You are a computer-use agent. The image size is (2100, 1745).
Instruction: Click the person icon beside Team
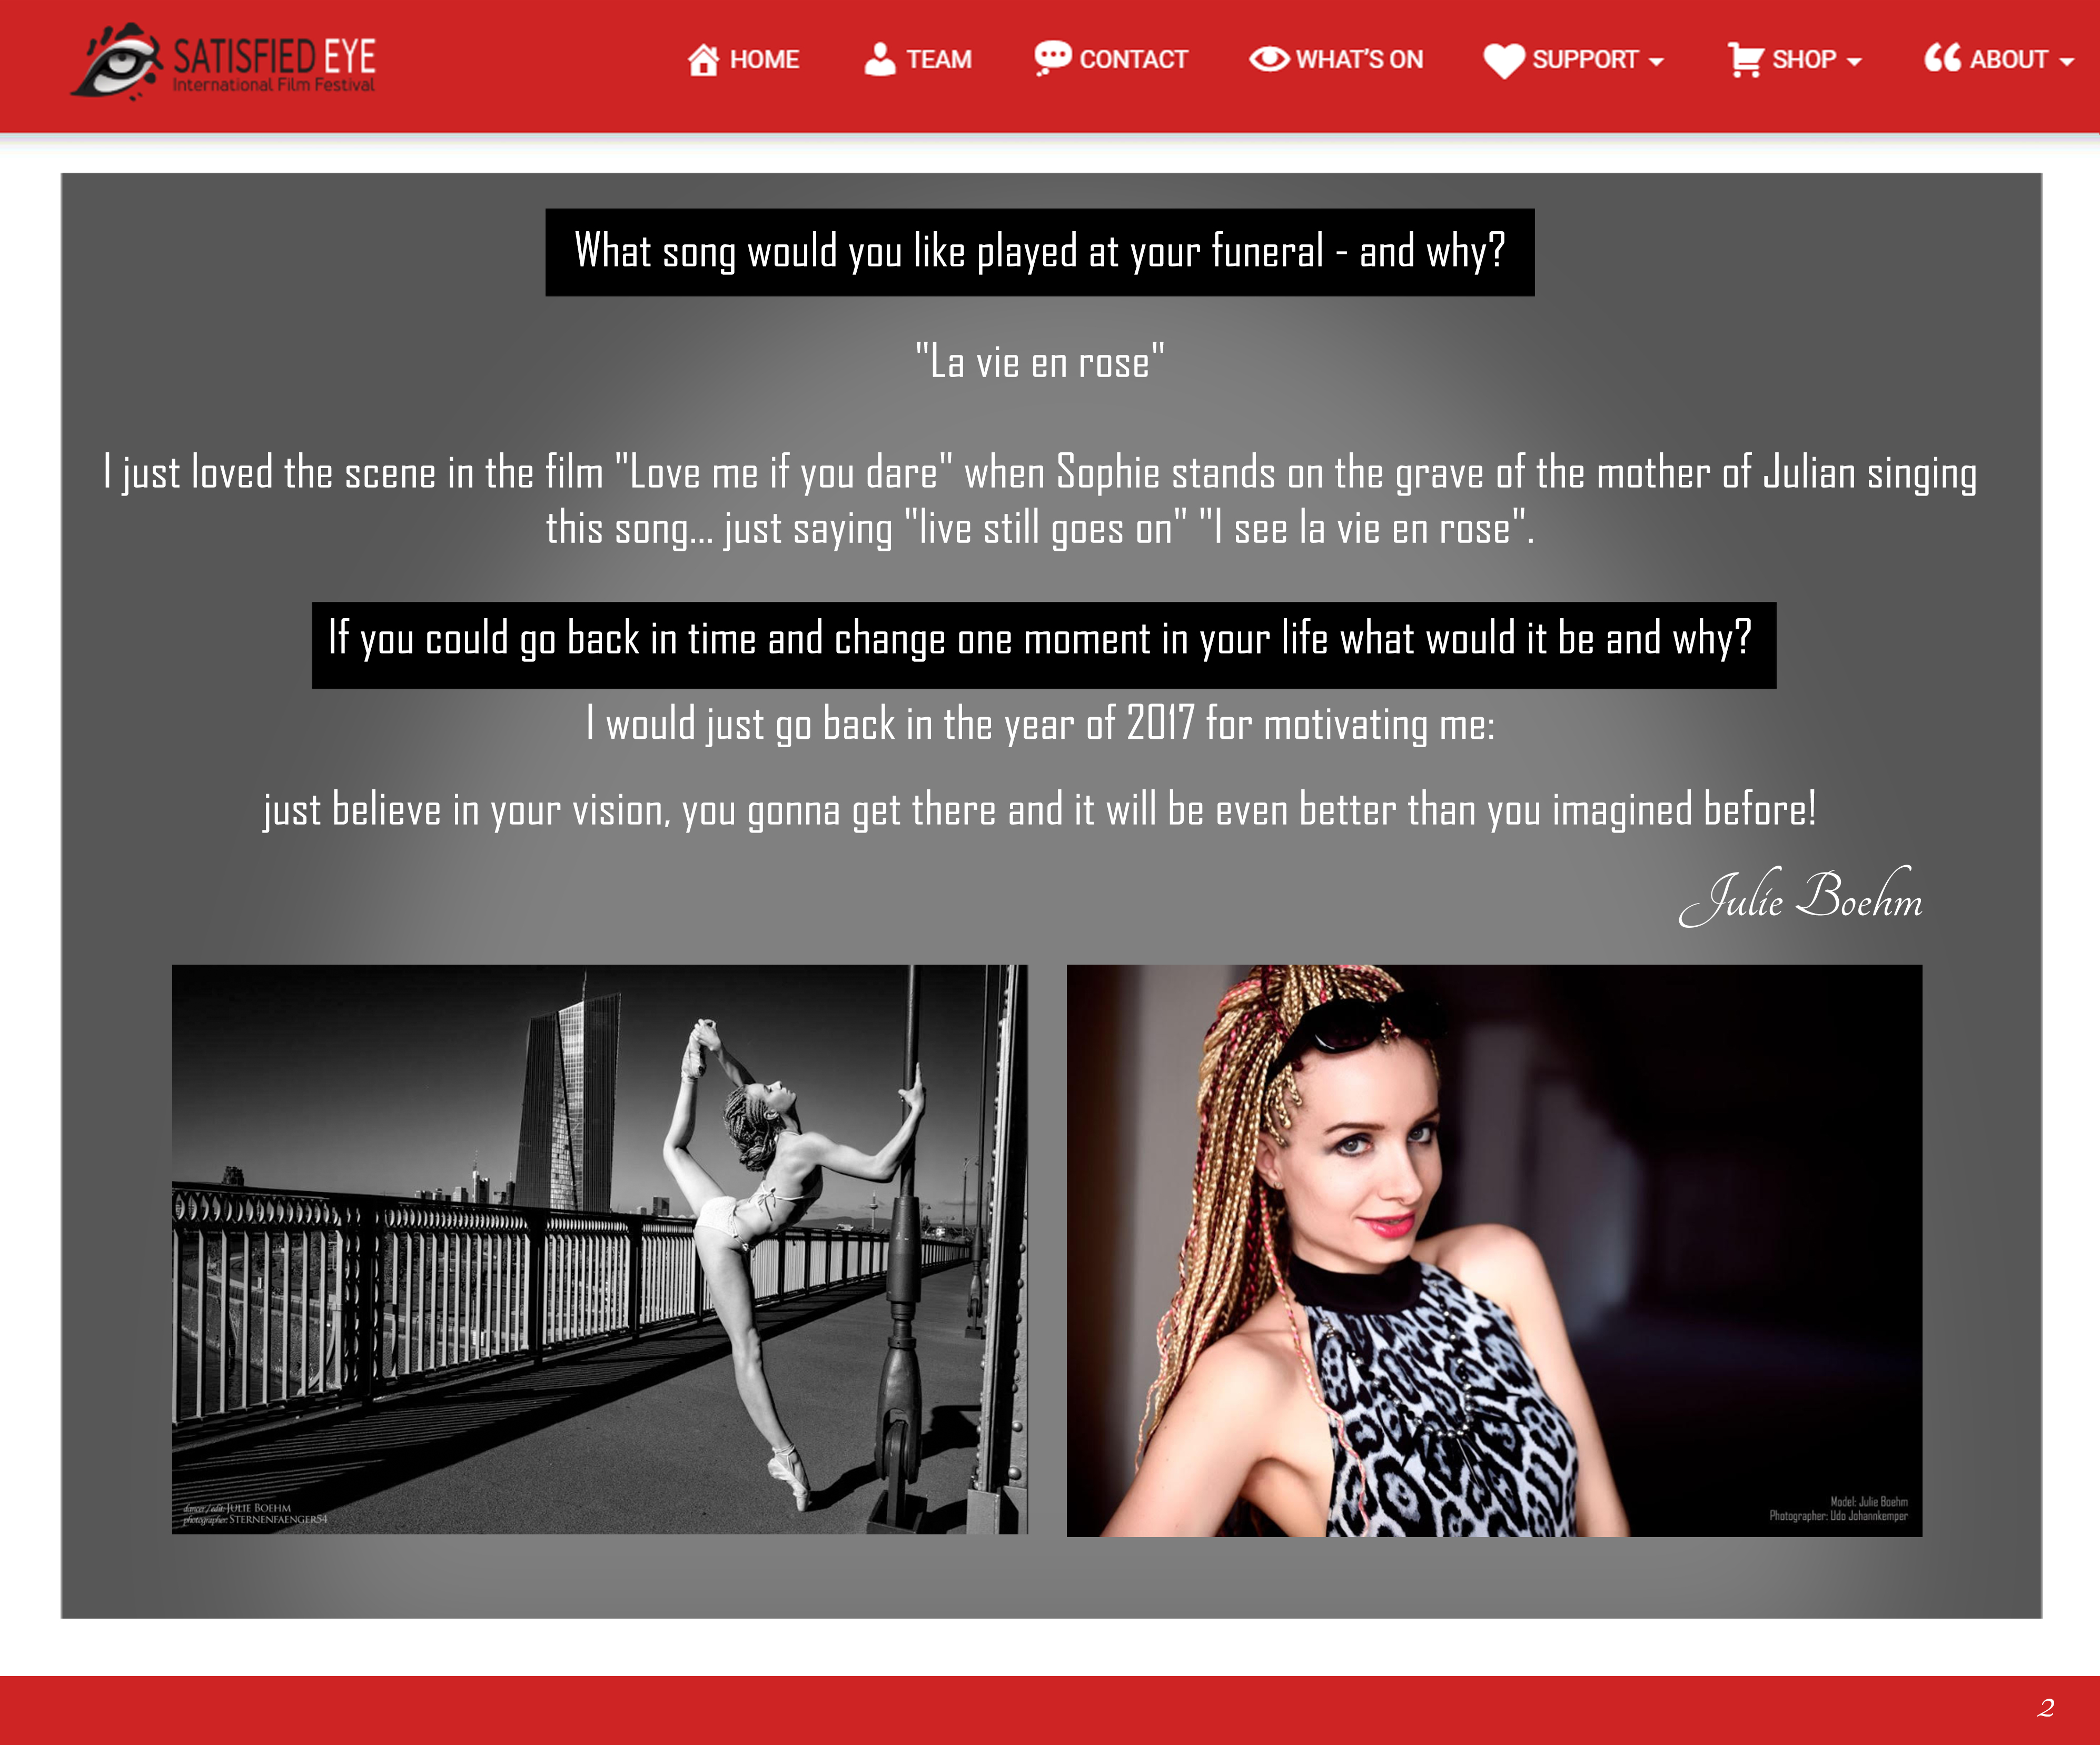879,59
